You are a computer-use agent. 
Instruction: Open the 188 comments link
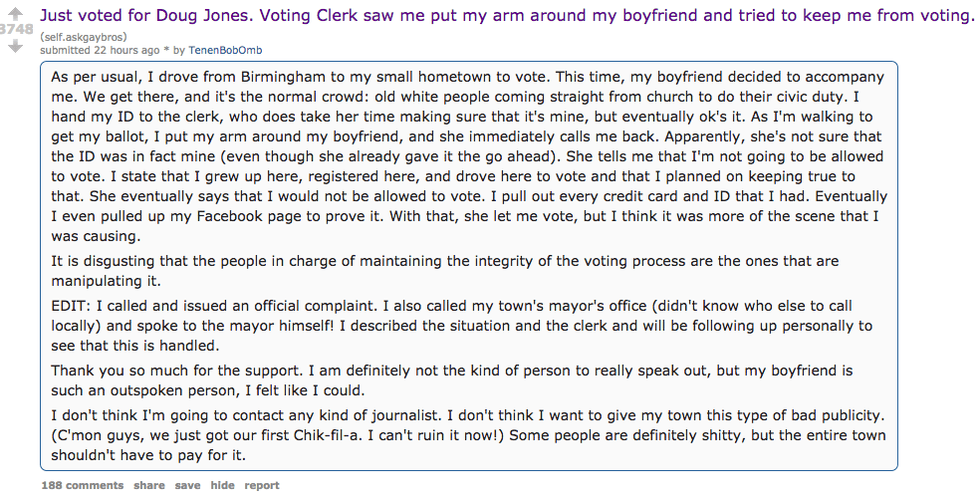pos(82,485)
